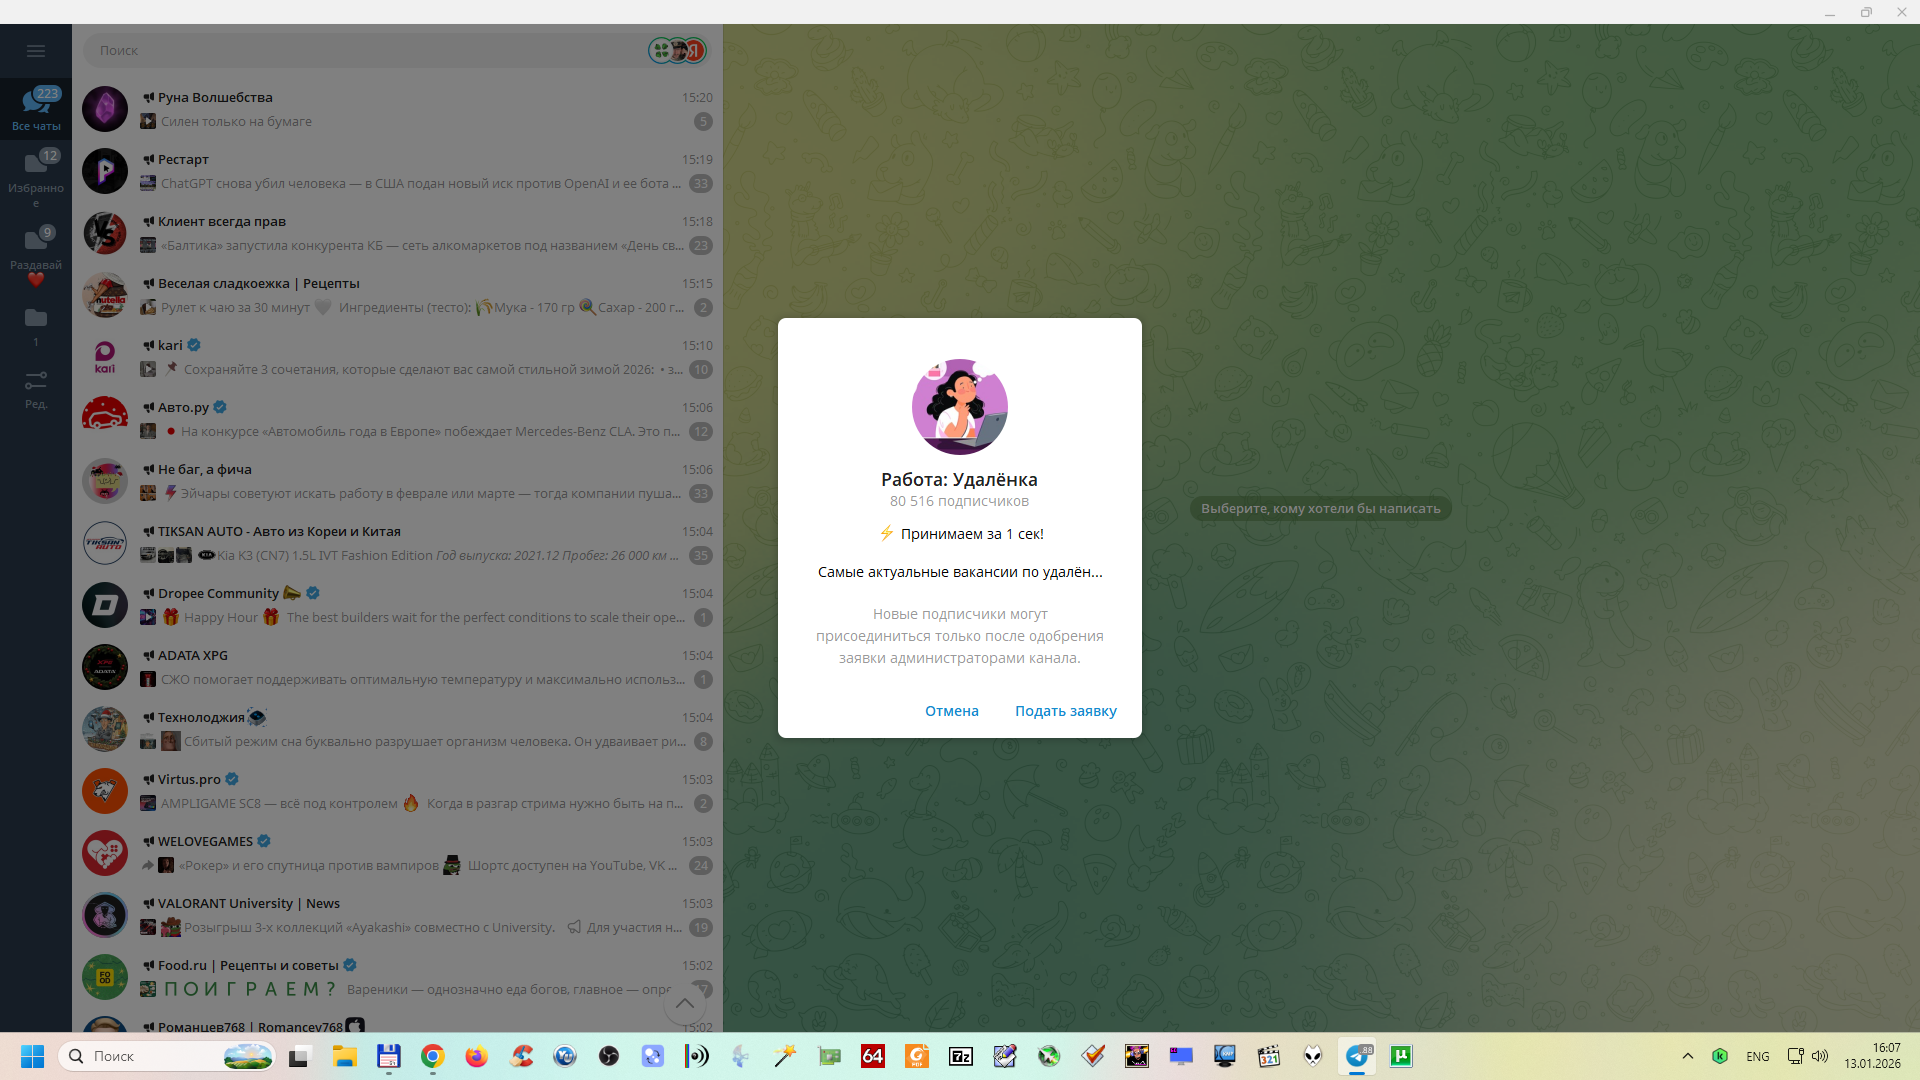Open the Dropee Community chat

[x=400, y=605]
